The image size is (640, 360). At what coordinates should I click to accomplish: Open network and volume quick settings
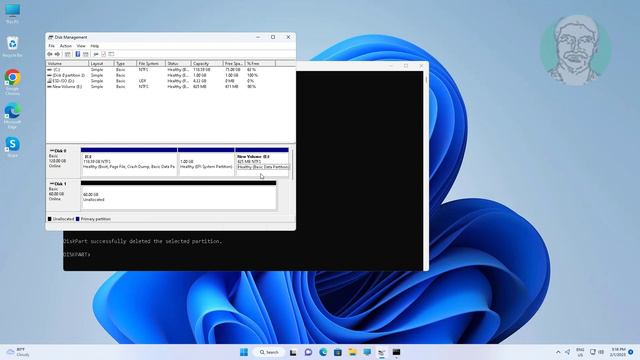597,352
